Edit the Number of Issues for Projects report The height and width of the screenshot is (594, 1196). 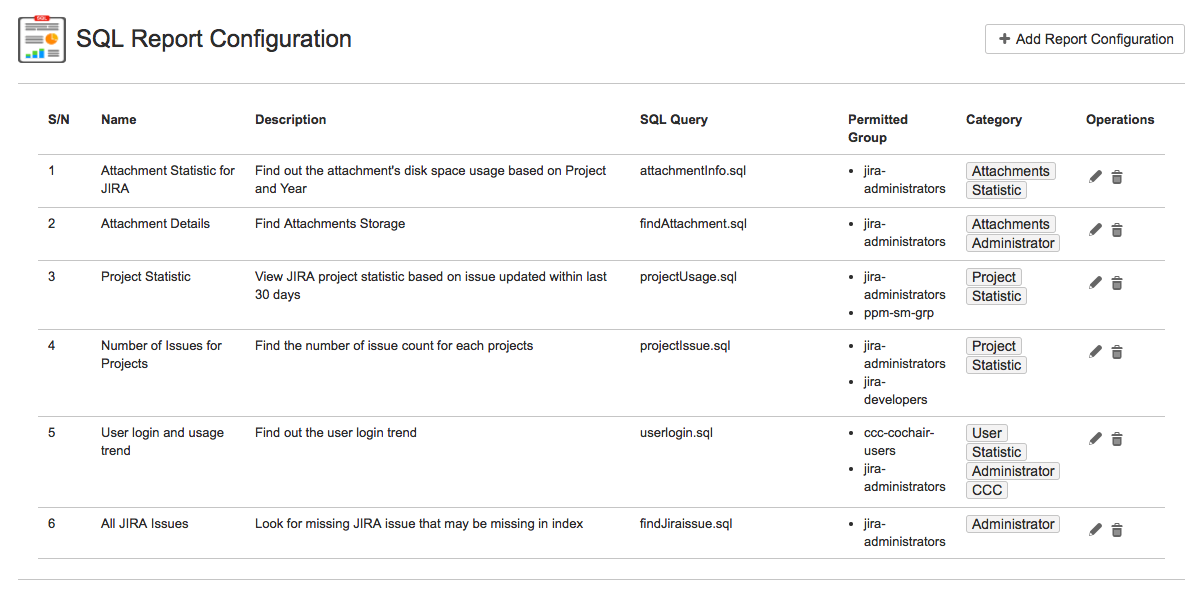(x=1095, y=352)
